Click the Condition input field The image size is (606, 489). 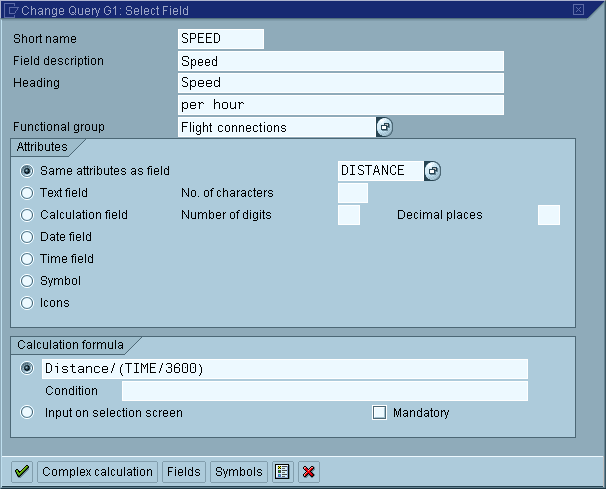324,391
